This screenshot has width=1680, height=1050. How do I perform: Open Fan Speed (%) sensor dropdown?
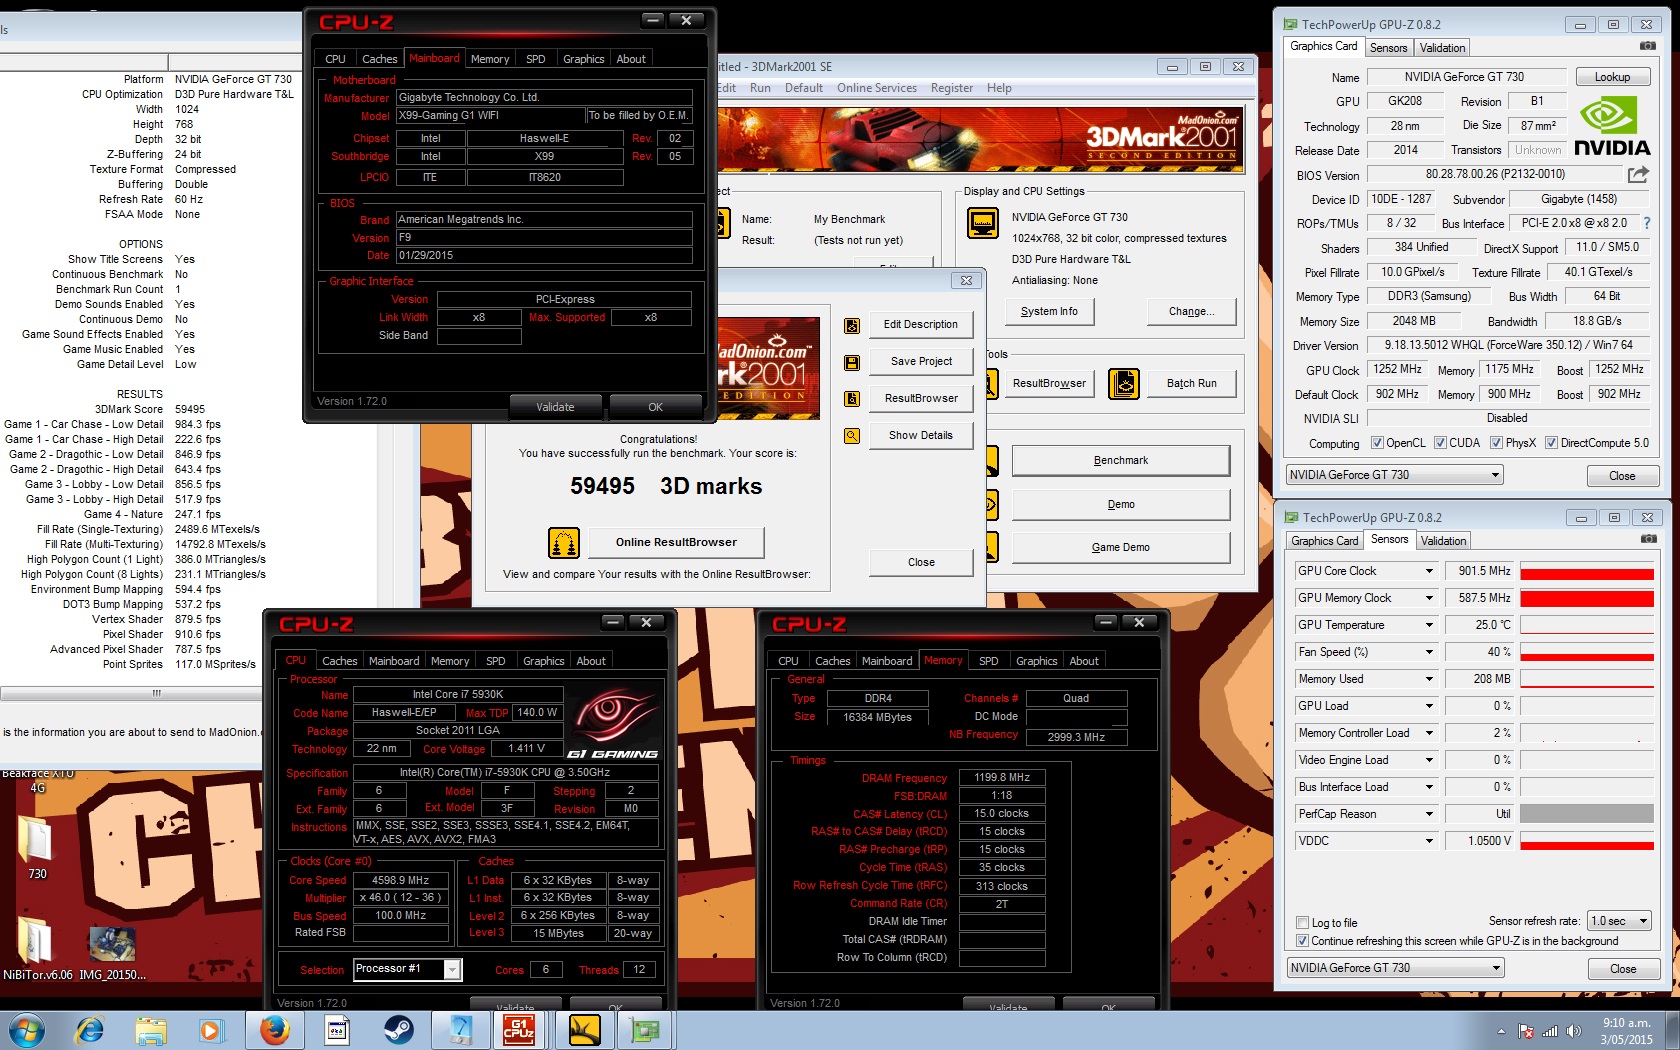coord(1429,652)
